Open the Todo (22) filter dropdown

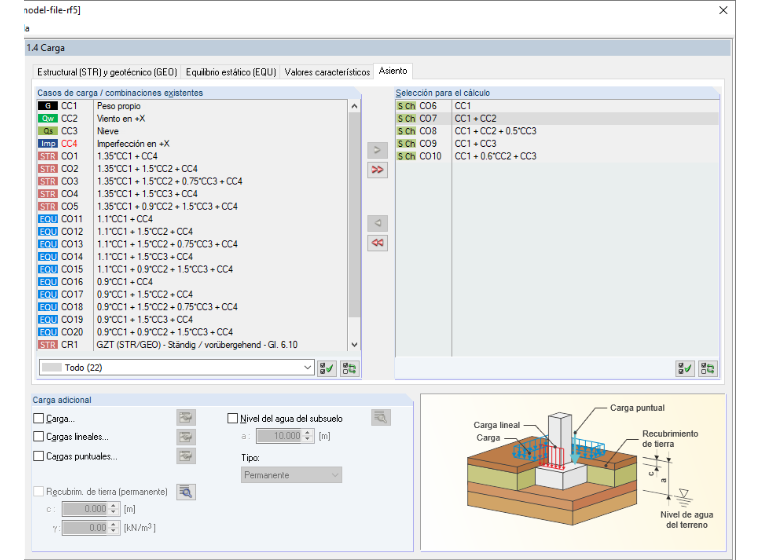pos(176,368)
